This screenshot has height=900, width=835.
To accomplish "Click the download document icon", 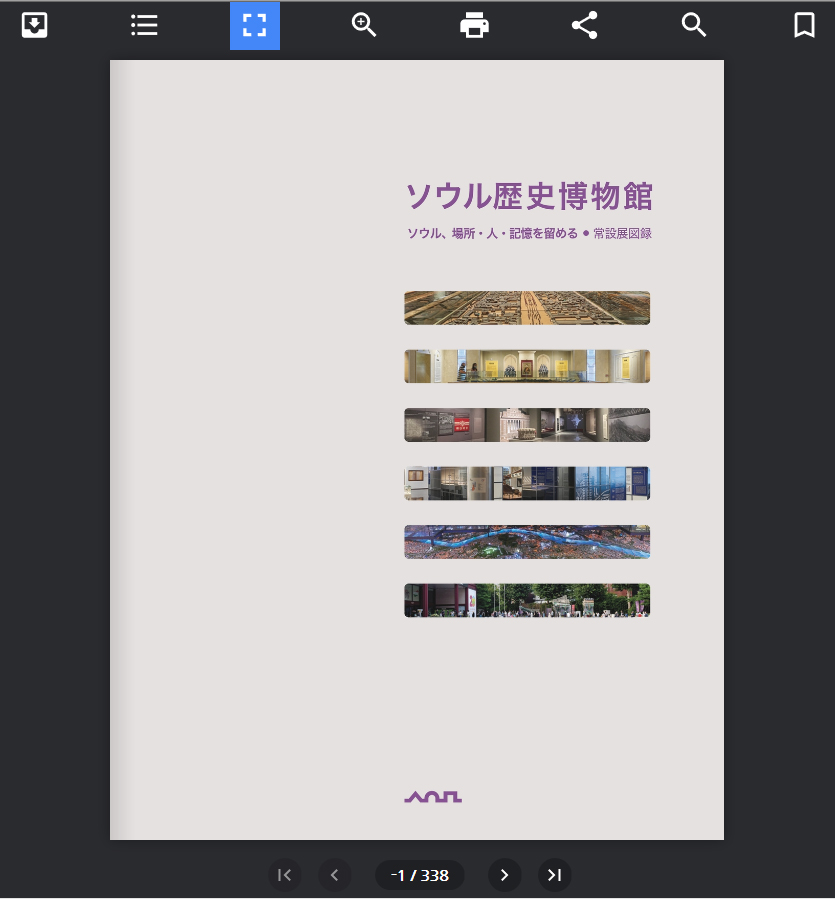I will (x=35, y=26).
